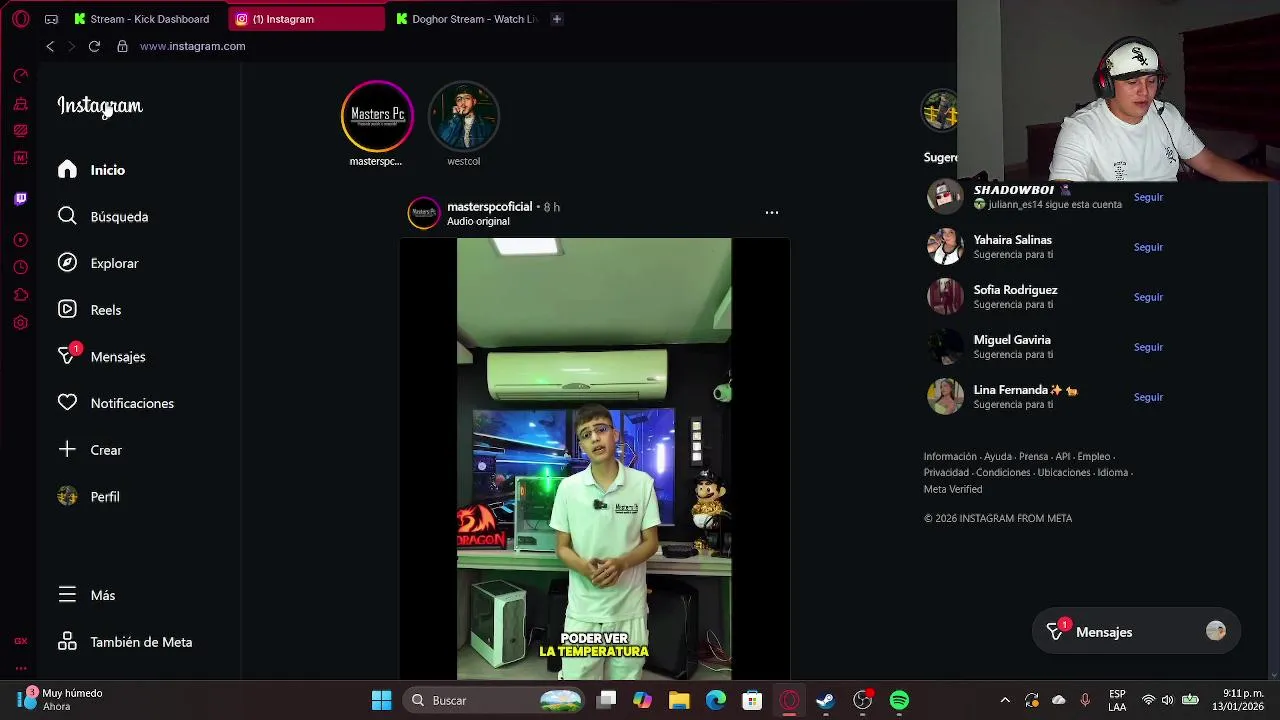Open floating Mensajes chat widget
The height and width of the screenshot is (720, 1280).
tap(1136, 632)
